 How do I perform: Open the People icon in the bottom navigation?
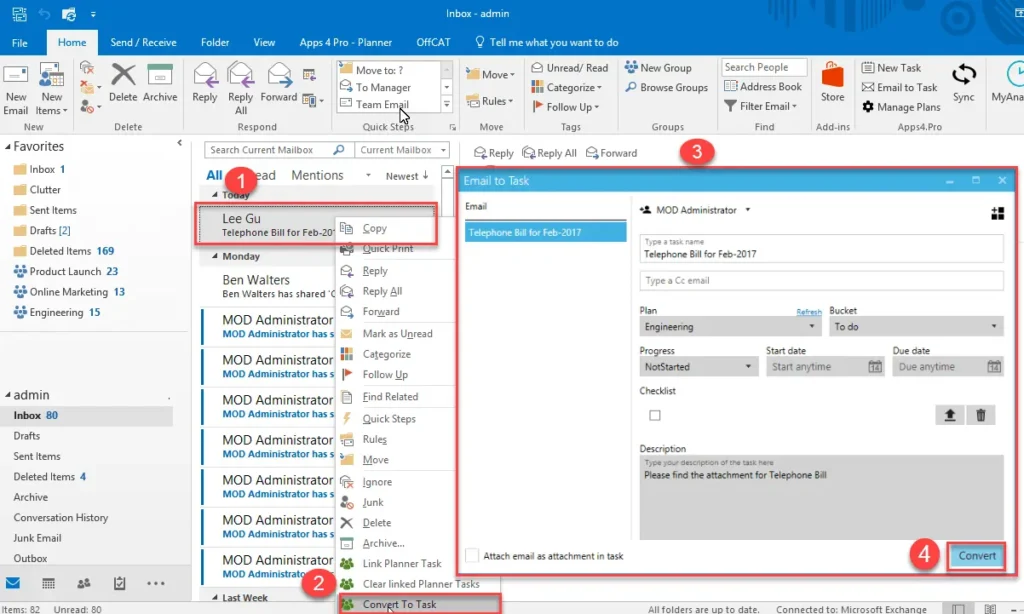click(x=84, y=583)
